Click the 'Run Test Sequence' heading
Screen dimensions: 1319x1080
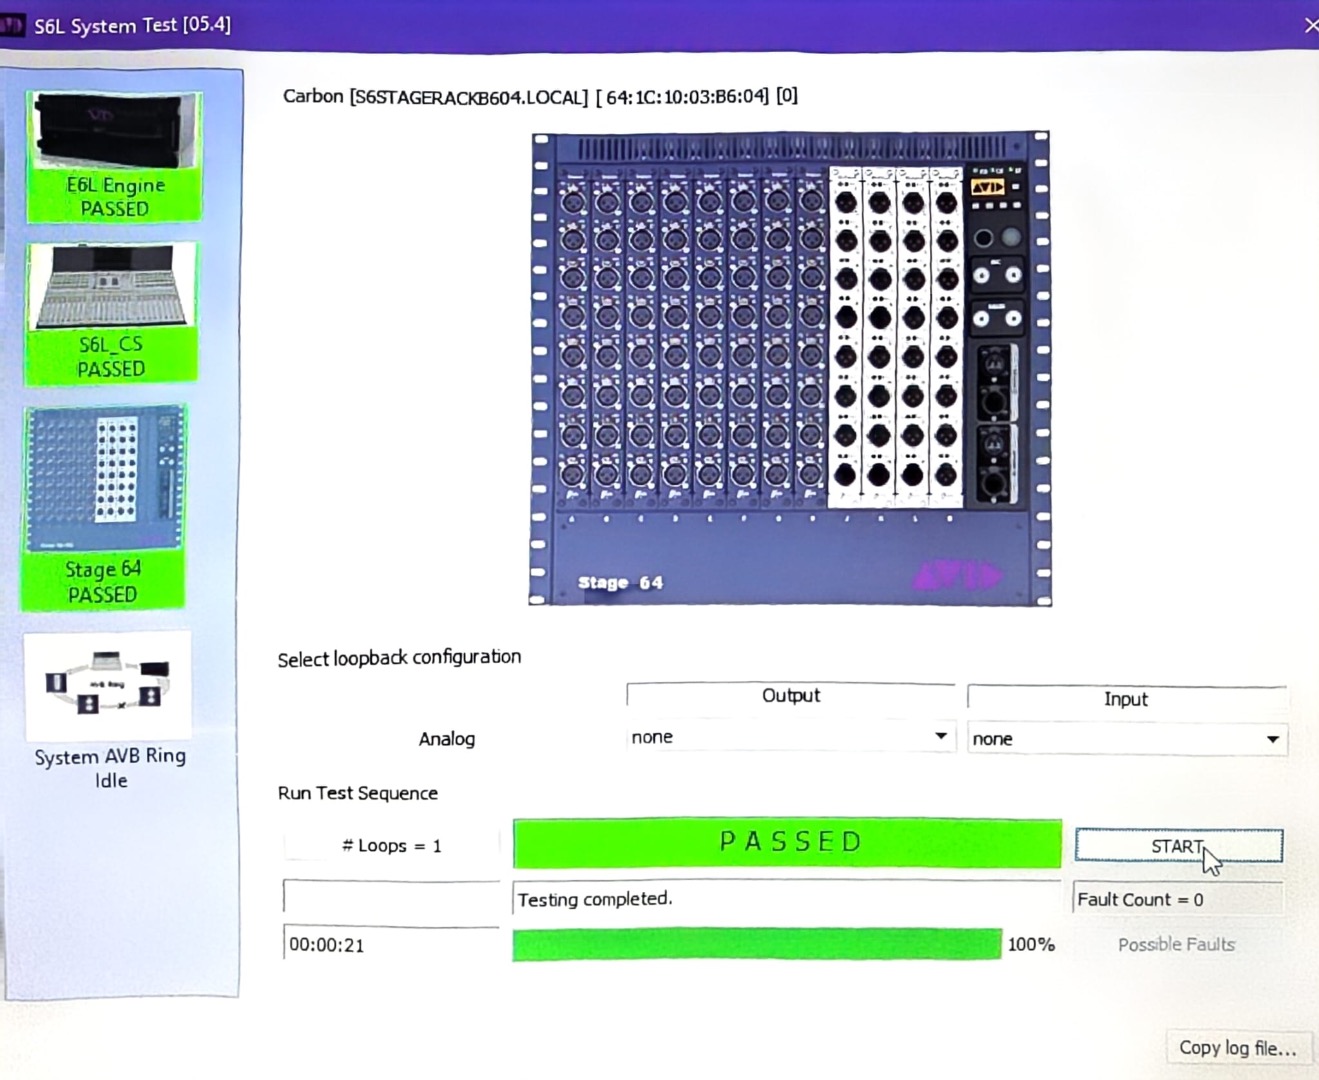(358, 793)
